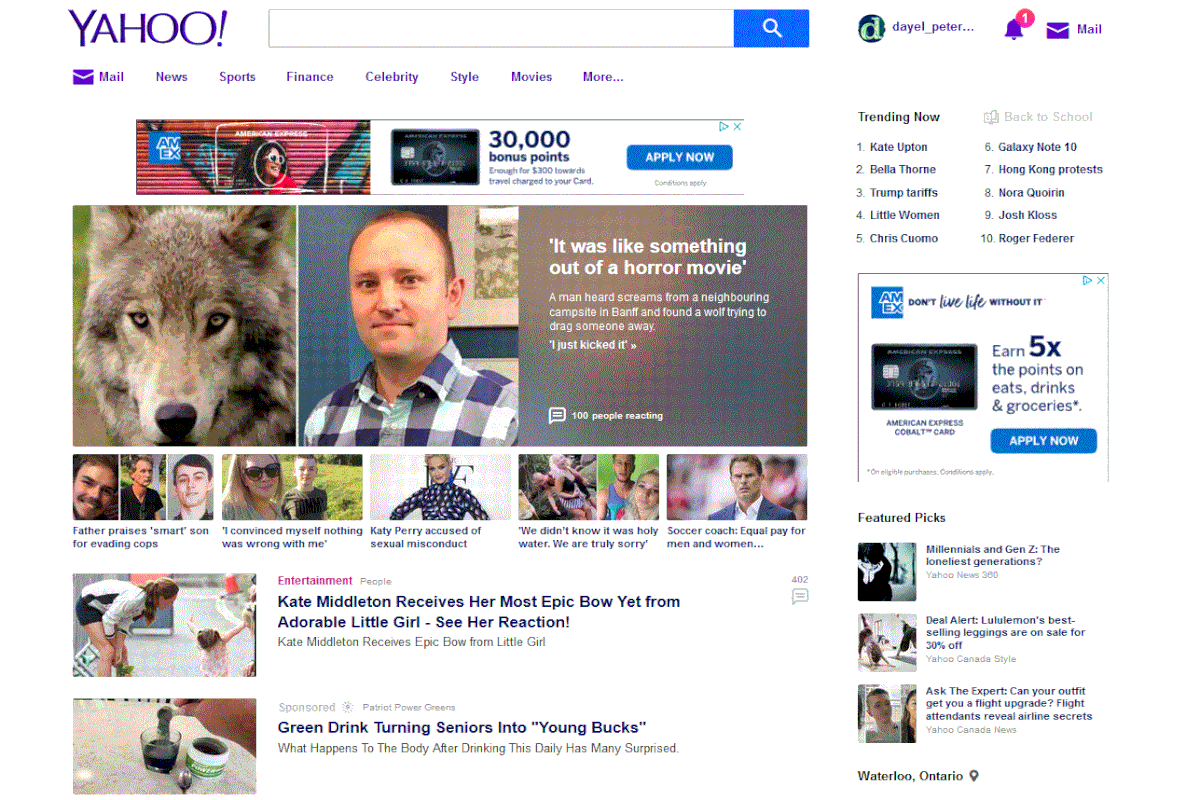
Task: Click the 'I just kicked it' link
Action: tap(593, 345)
